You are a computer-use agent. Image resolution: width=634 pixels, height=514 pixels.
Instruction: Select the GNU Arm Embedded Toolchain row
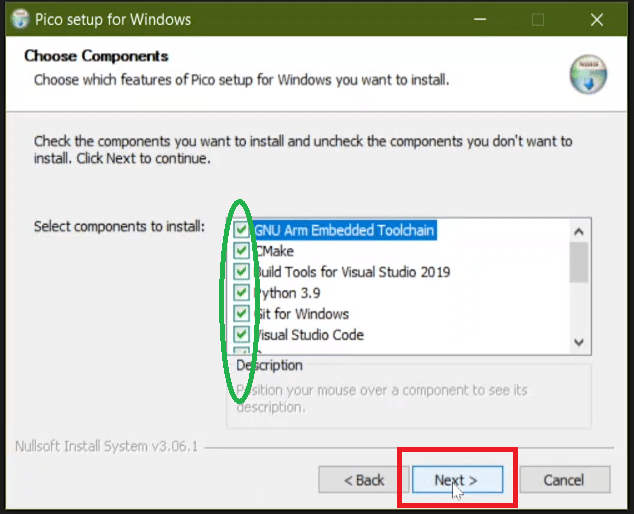pyautogui.click(x=344, y=230)
